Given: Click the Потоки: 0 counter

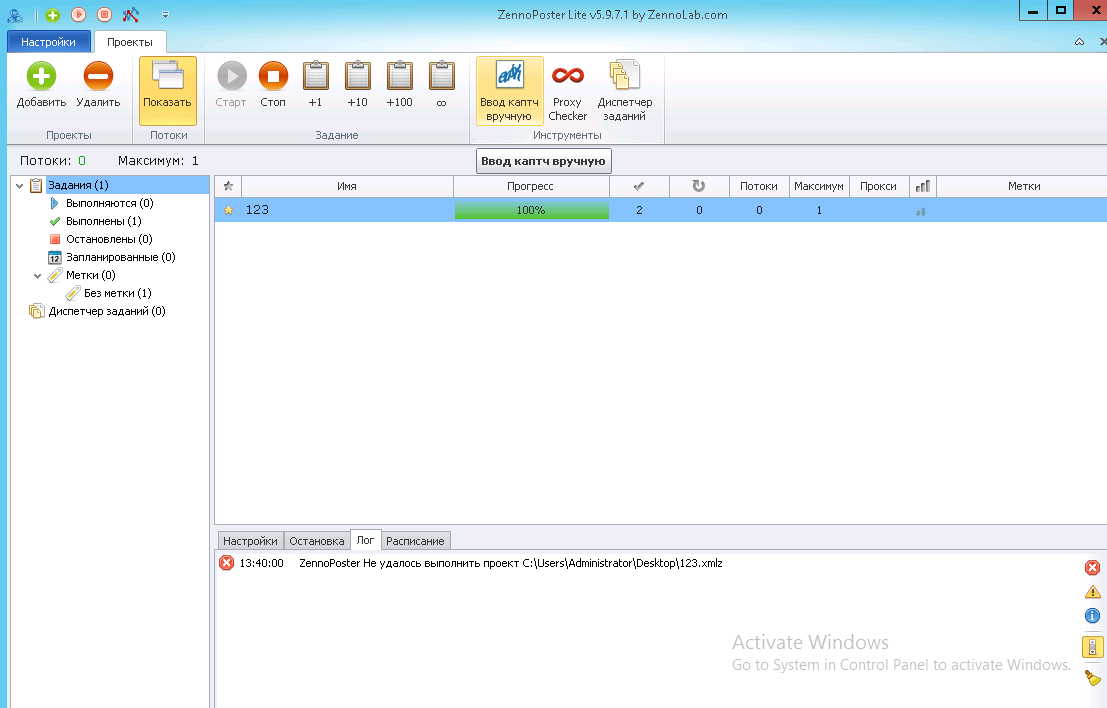Looking at the screenshot, I should click(53, 161).
